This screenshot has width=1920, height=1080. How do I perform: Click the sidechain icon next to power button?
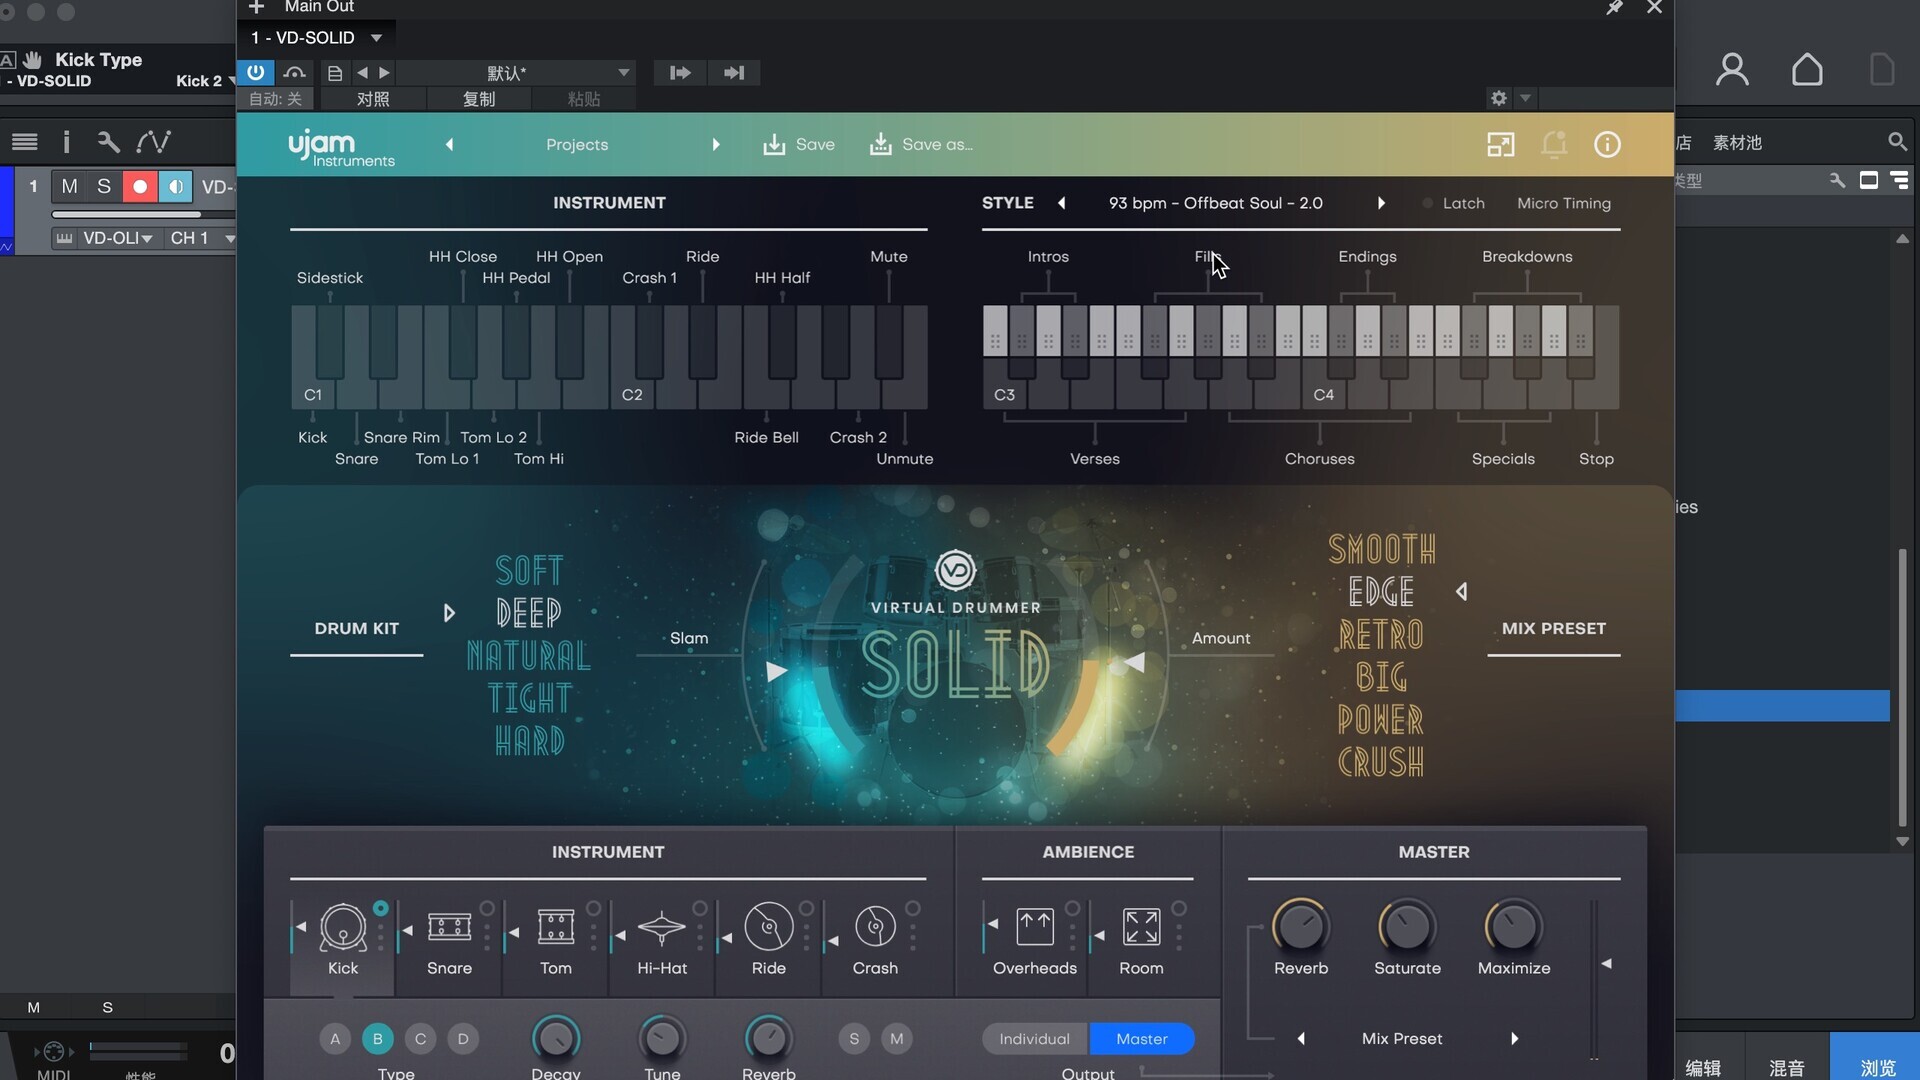coord(294,73)
